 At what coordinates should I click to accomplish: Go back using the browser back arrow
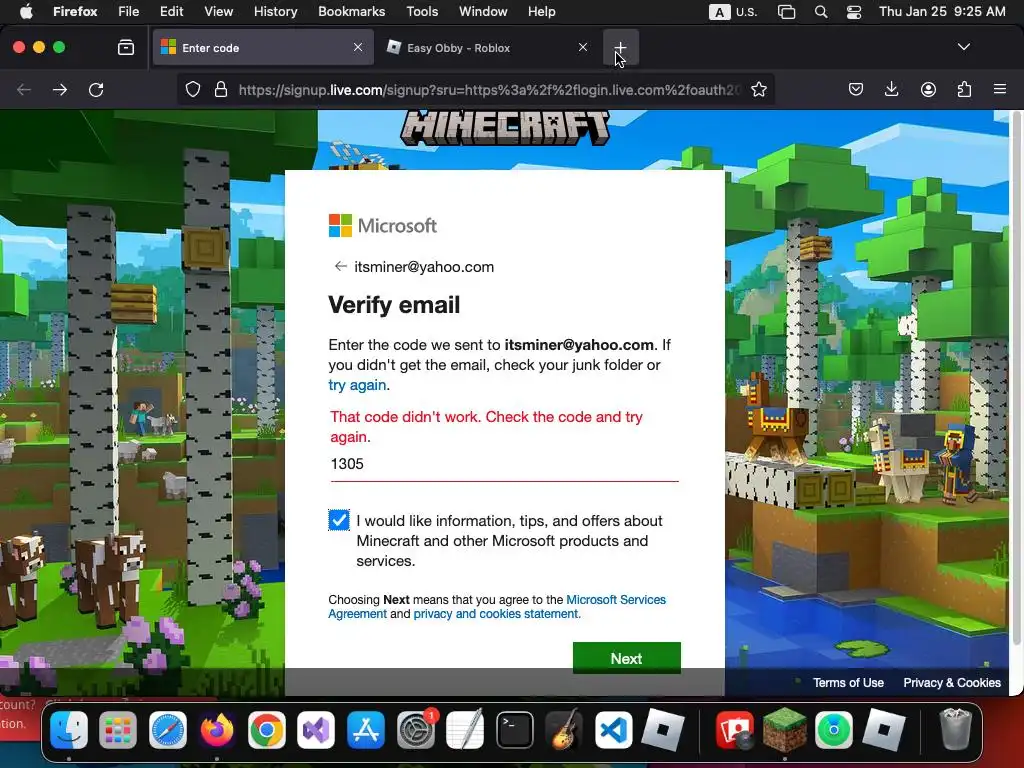pyautogui.click(x=24, y=89)
